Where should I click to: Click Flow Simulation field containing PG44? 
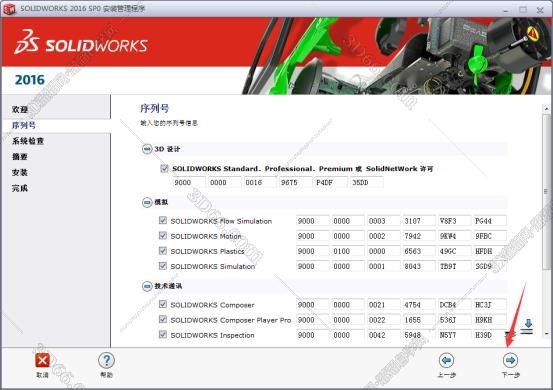tap(490, 221)
